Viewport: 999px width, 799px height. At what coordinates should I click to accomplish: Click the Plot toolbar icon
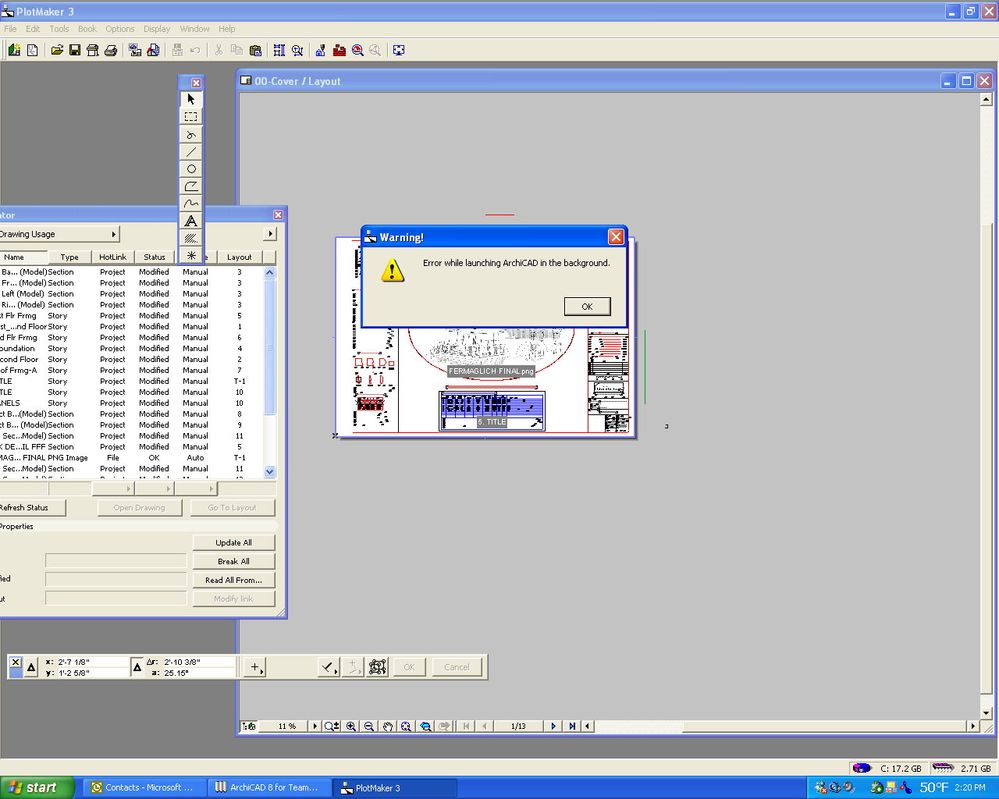click(x=92, y=50)
